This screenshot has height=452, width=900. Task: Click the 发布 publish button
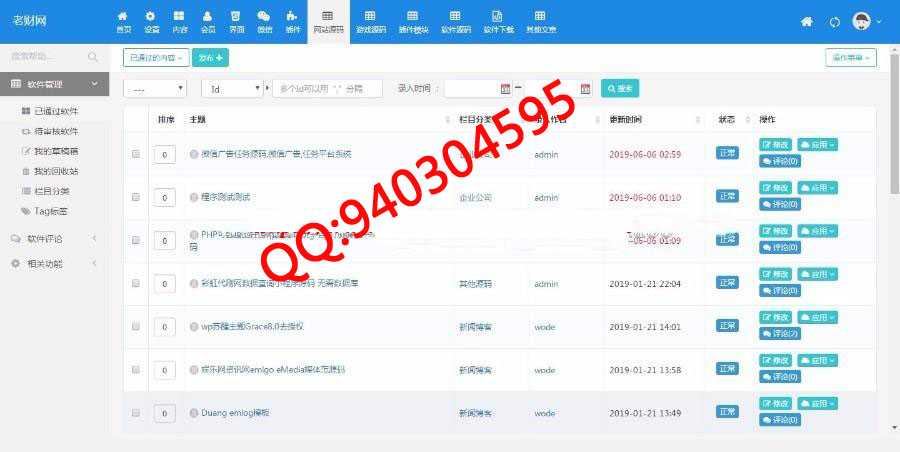pos(217,58)
